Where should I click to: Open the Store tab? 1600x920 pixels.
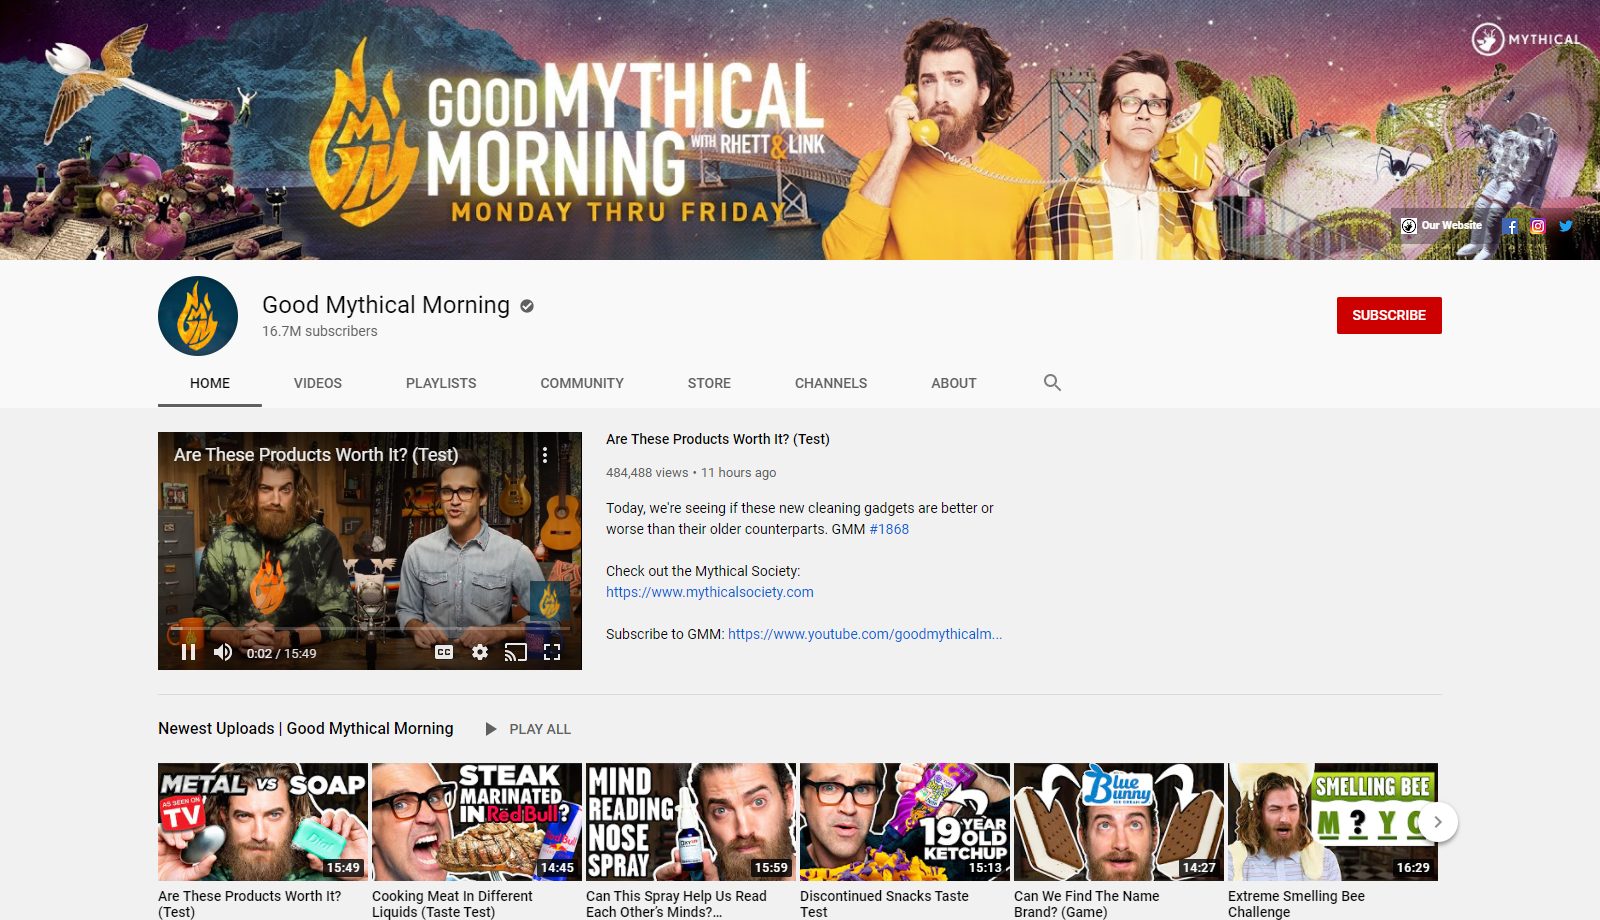[x=709, y=383]
